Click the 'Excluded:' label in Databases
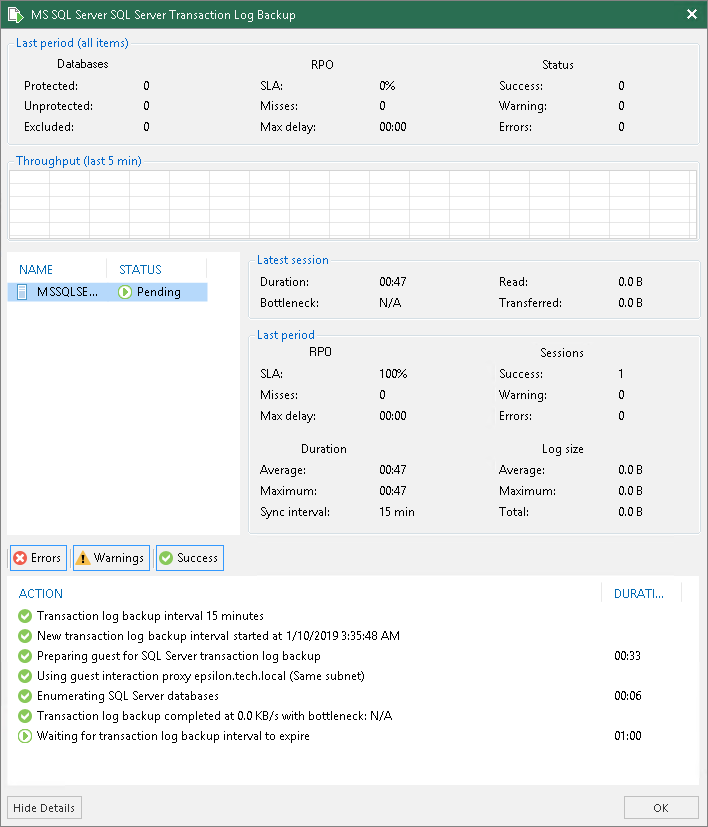708x827 pixels. 49,127
